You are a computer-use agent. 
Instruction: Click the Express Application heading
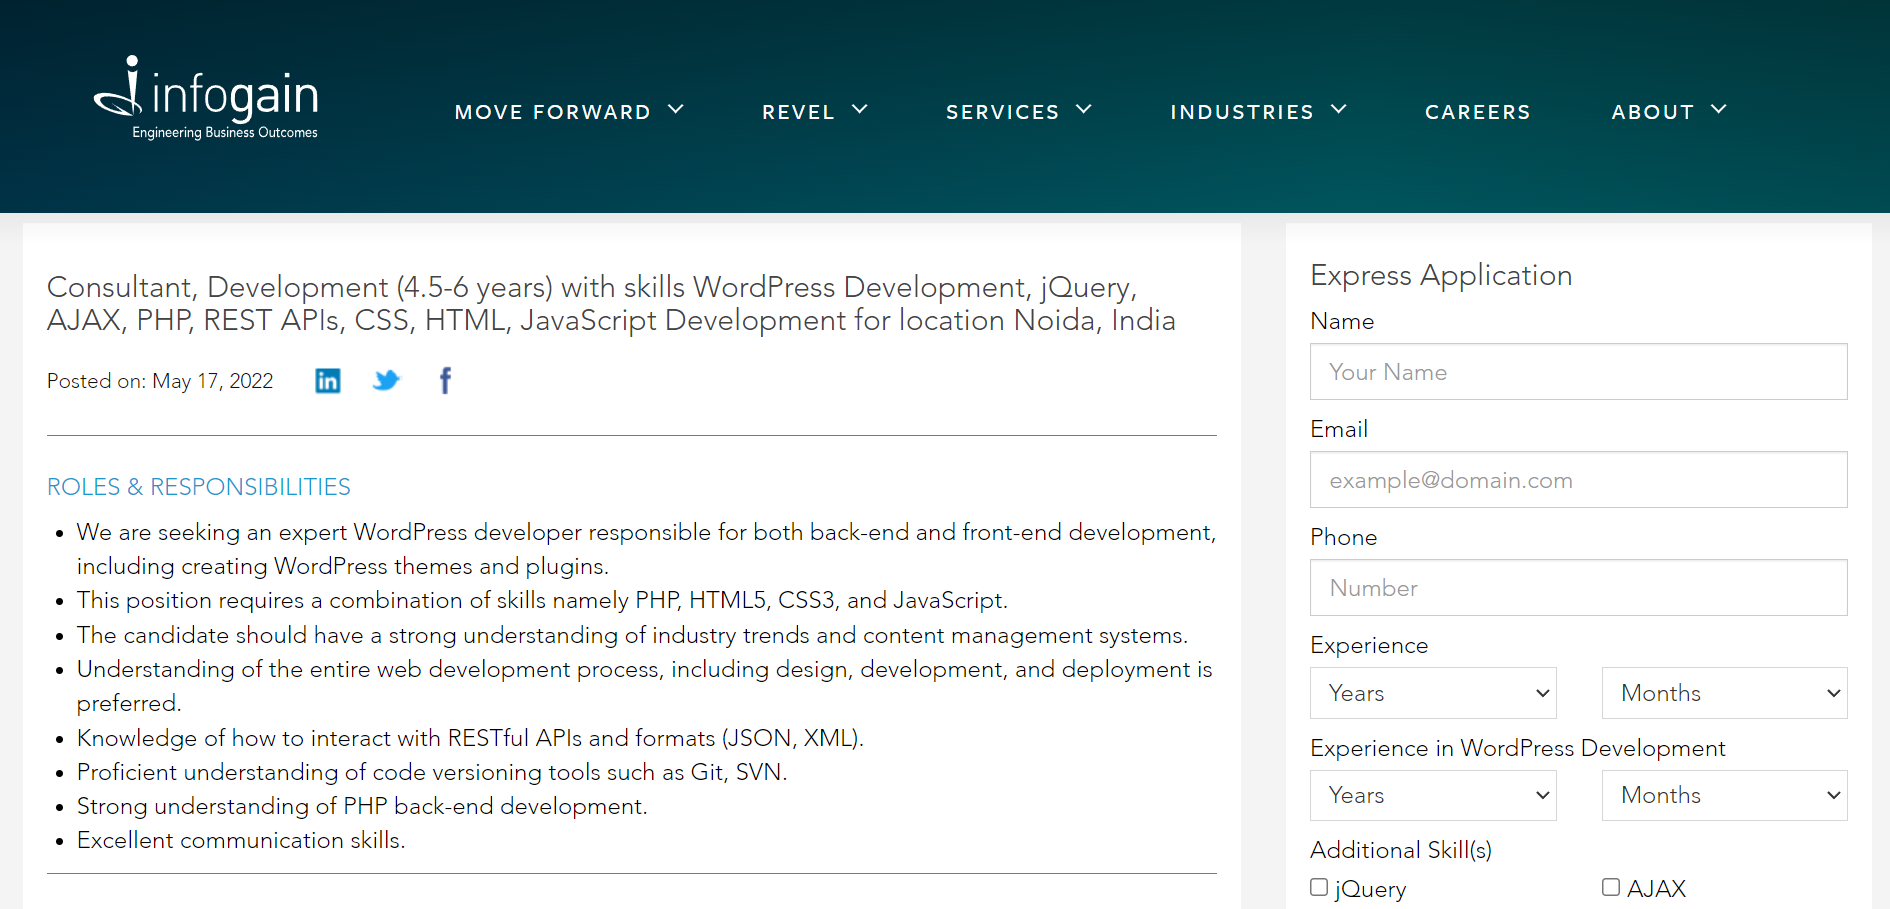[1441, 275]
